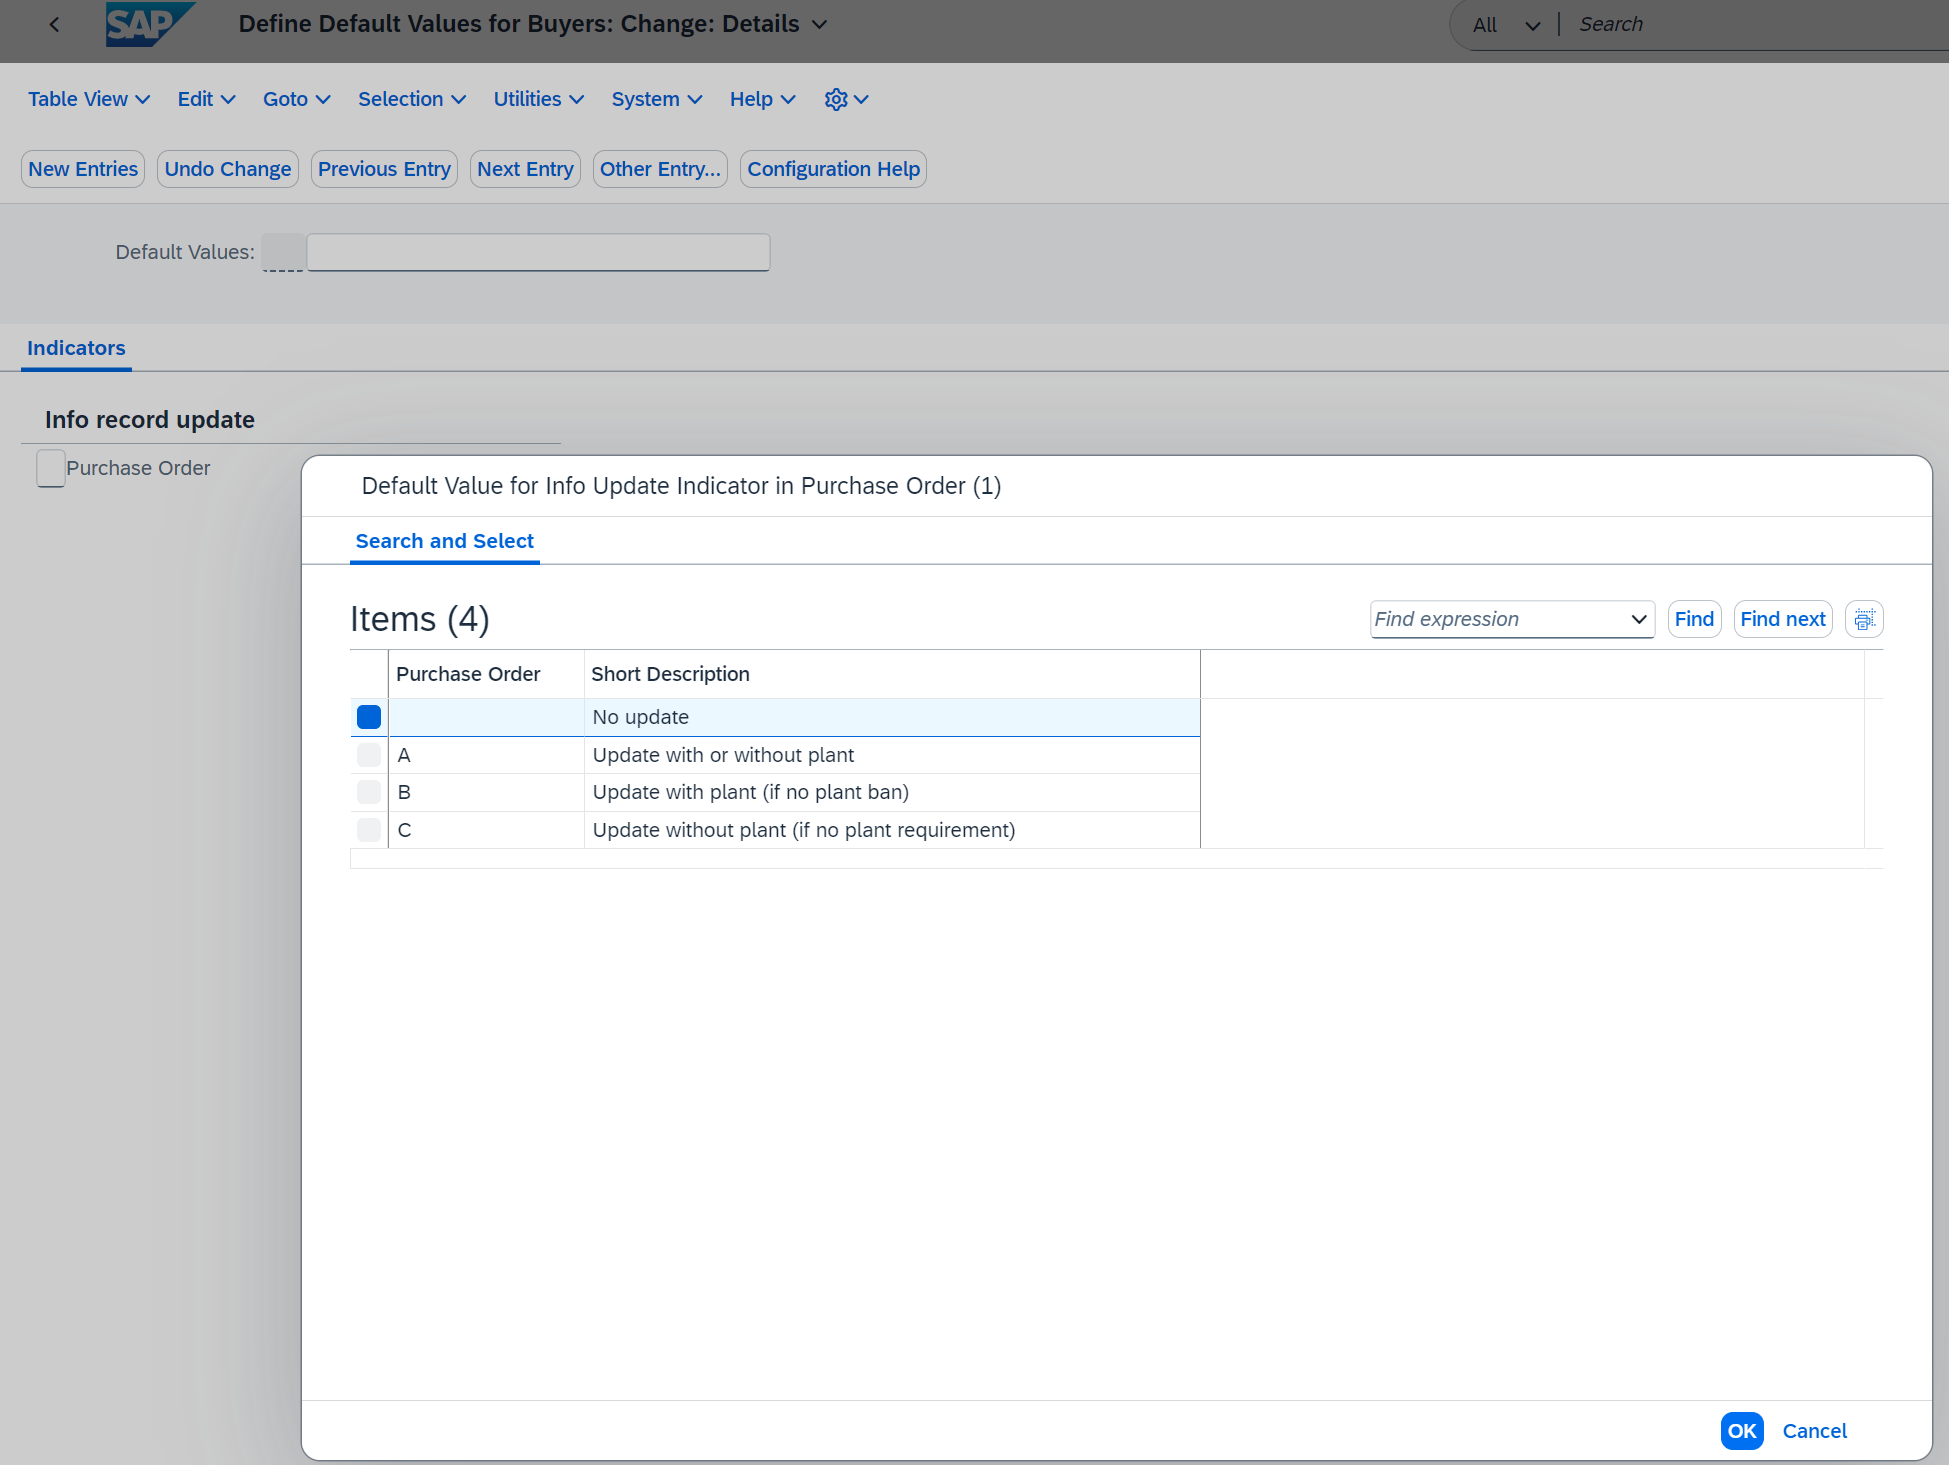Viewport: 1949px width, 1465px height.
Task: Click the back arrow icon
Action: pyautogui.click(x=54, y=24)
